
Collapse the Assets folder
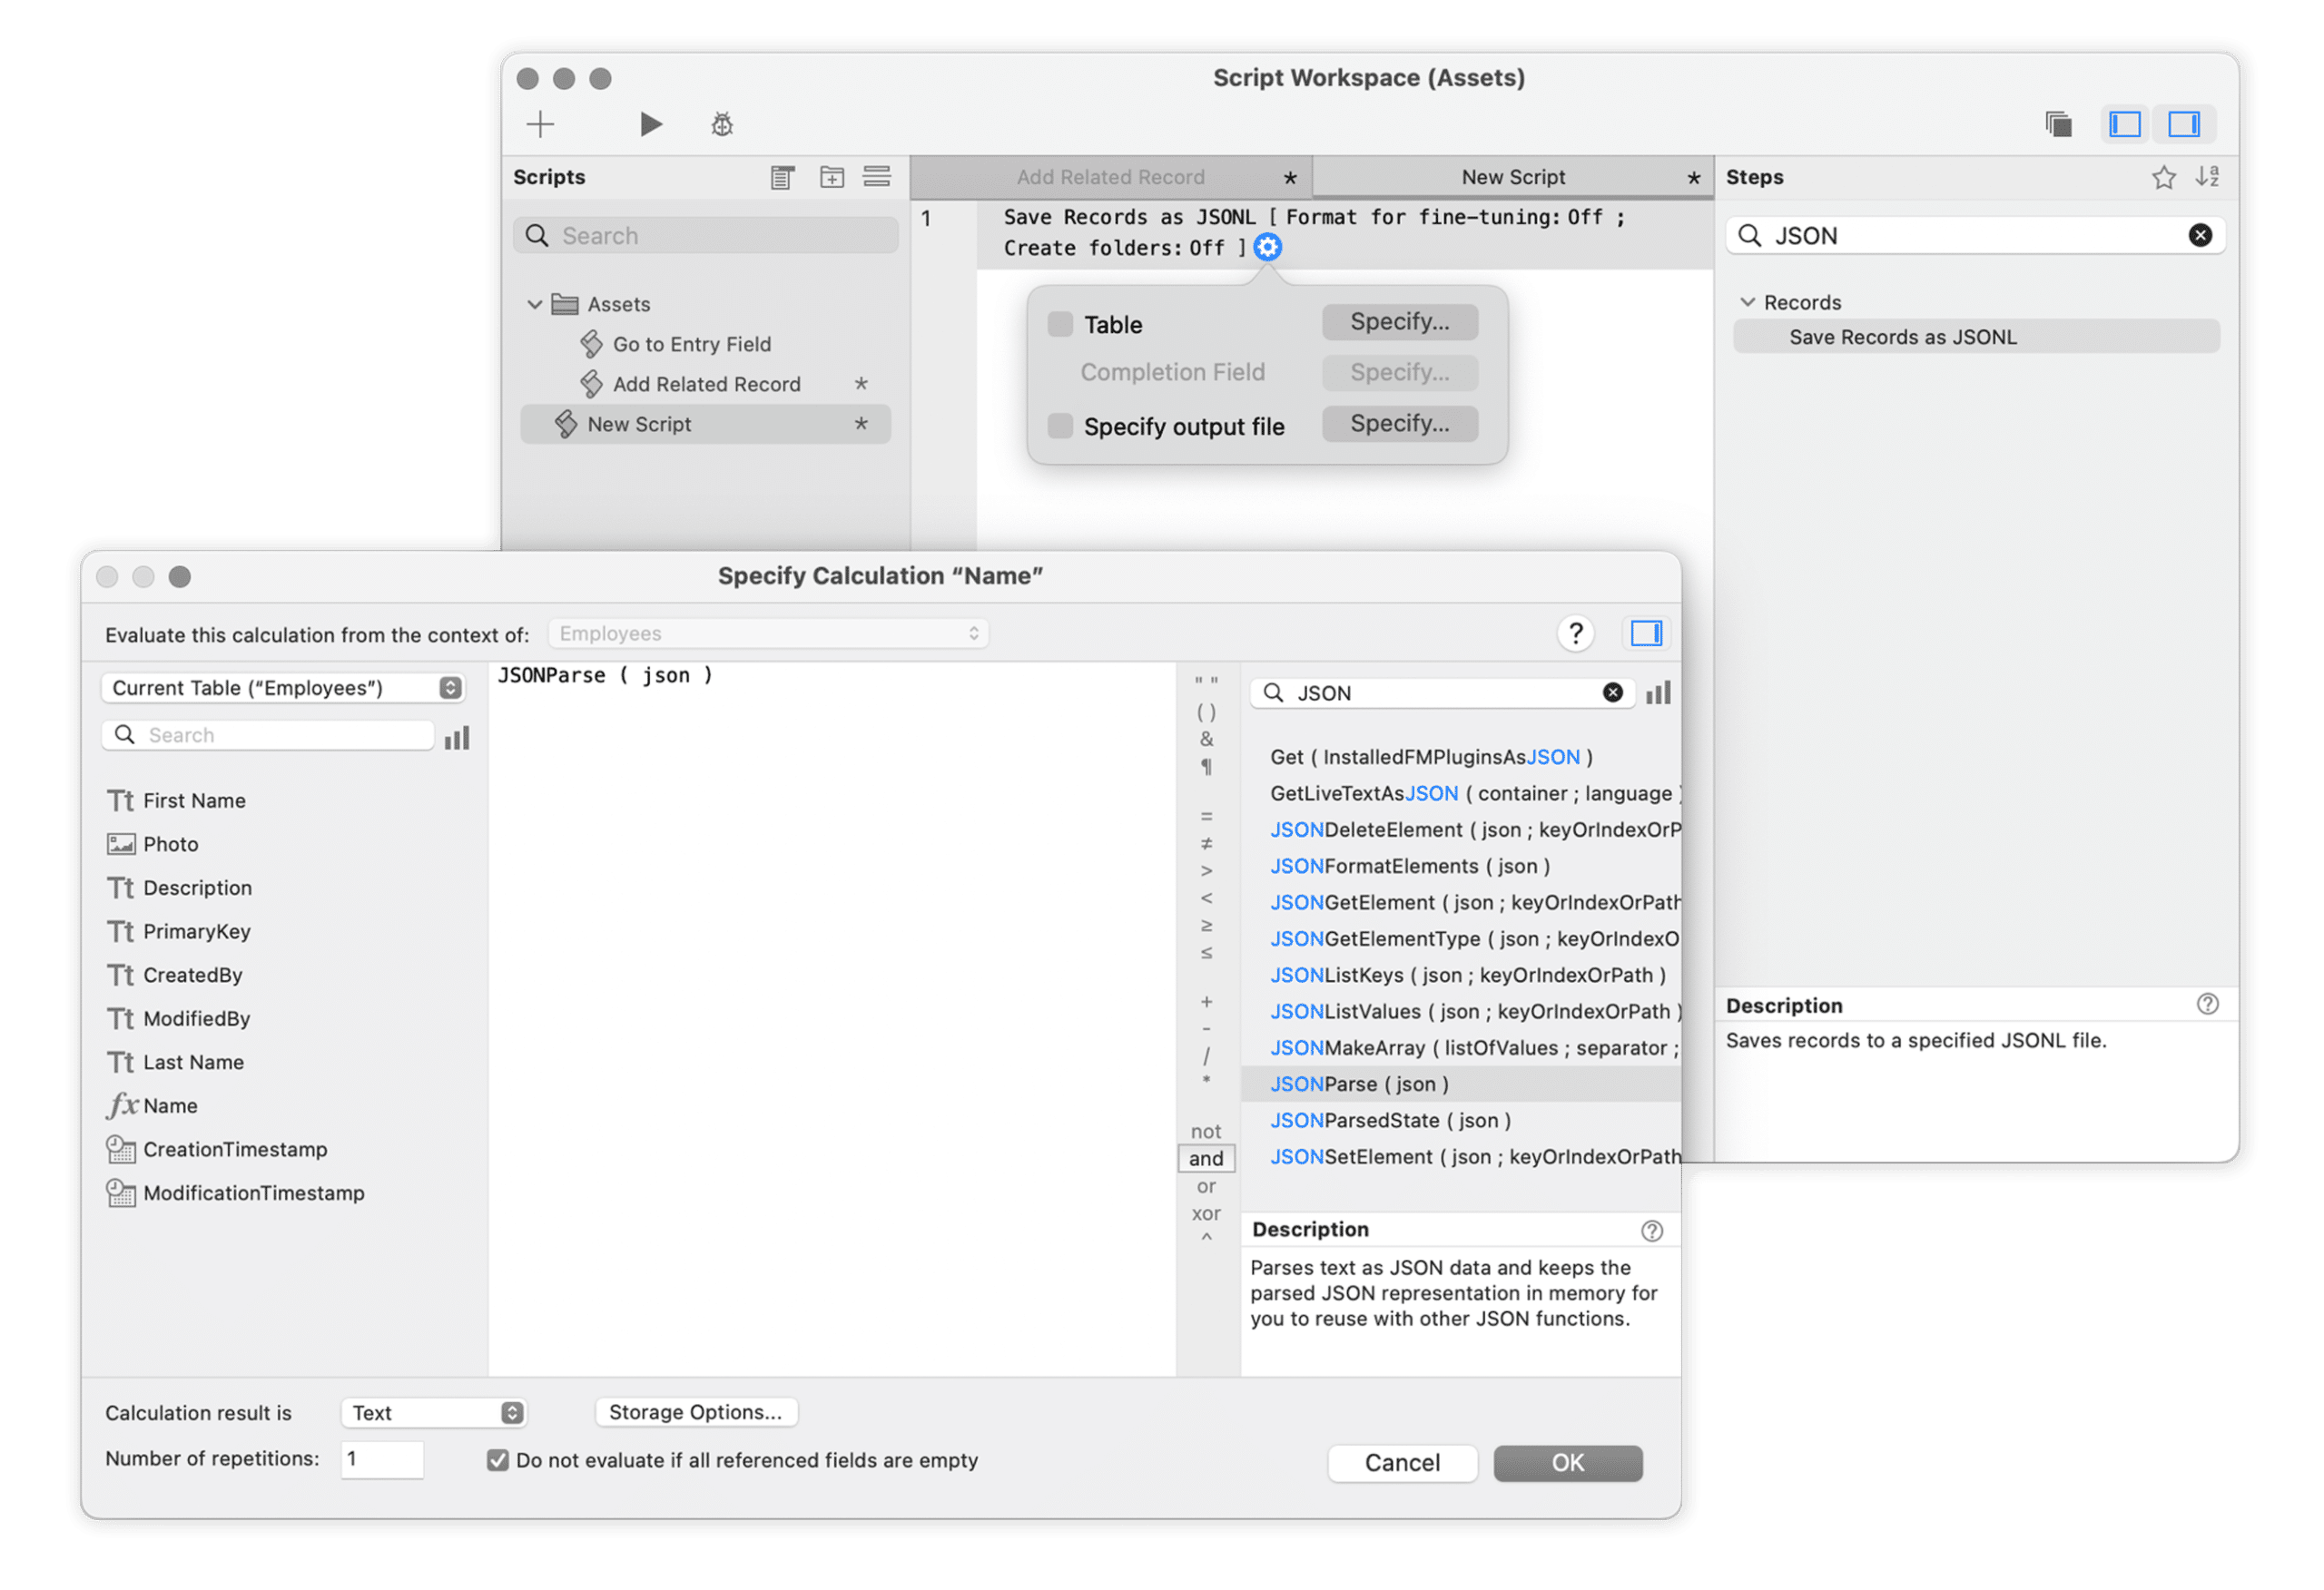(534, 304)
